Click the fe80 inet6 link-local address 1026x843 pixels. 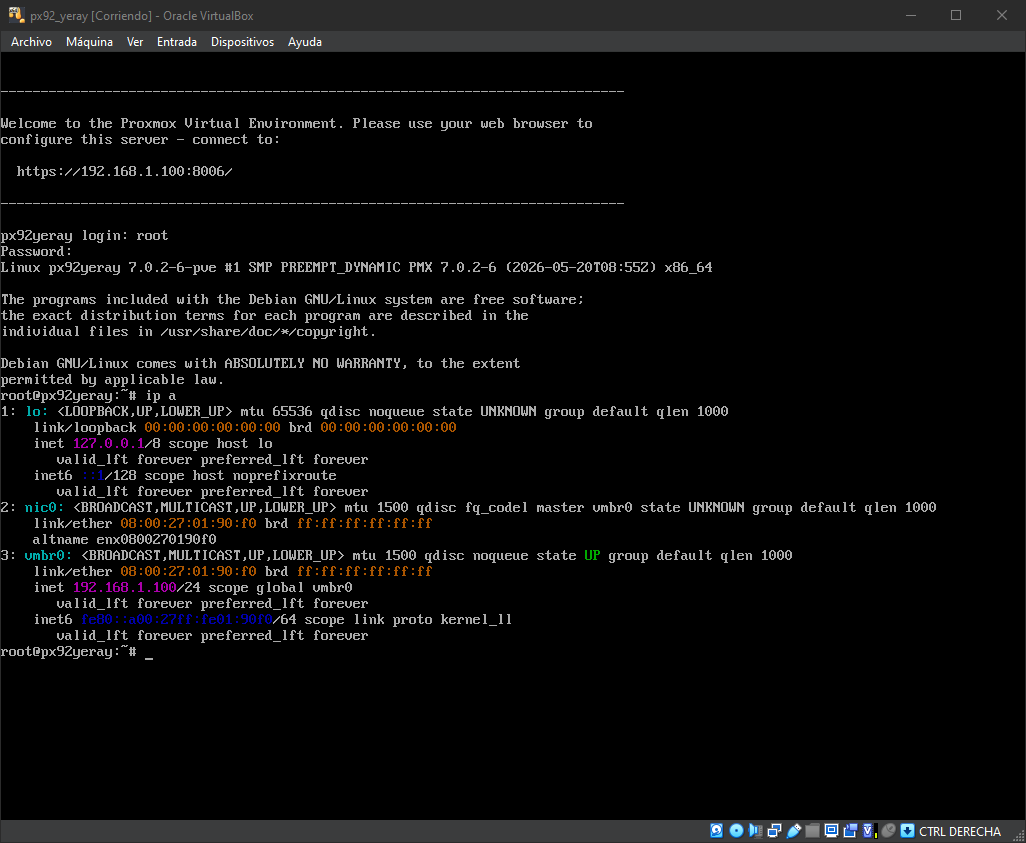[x=177, y=619]
